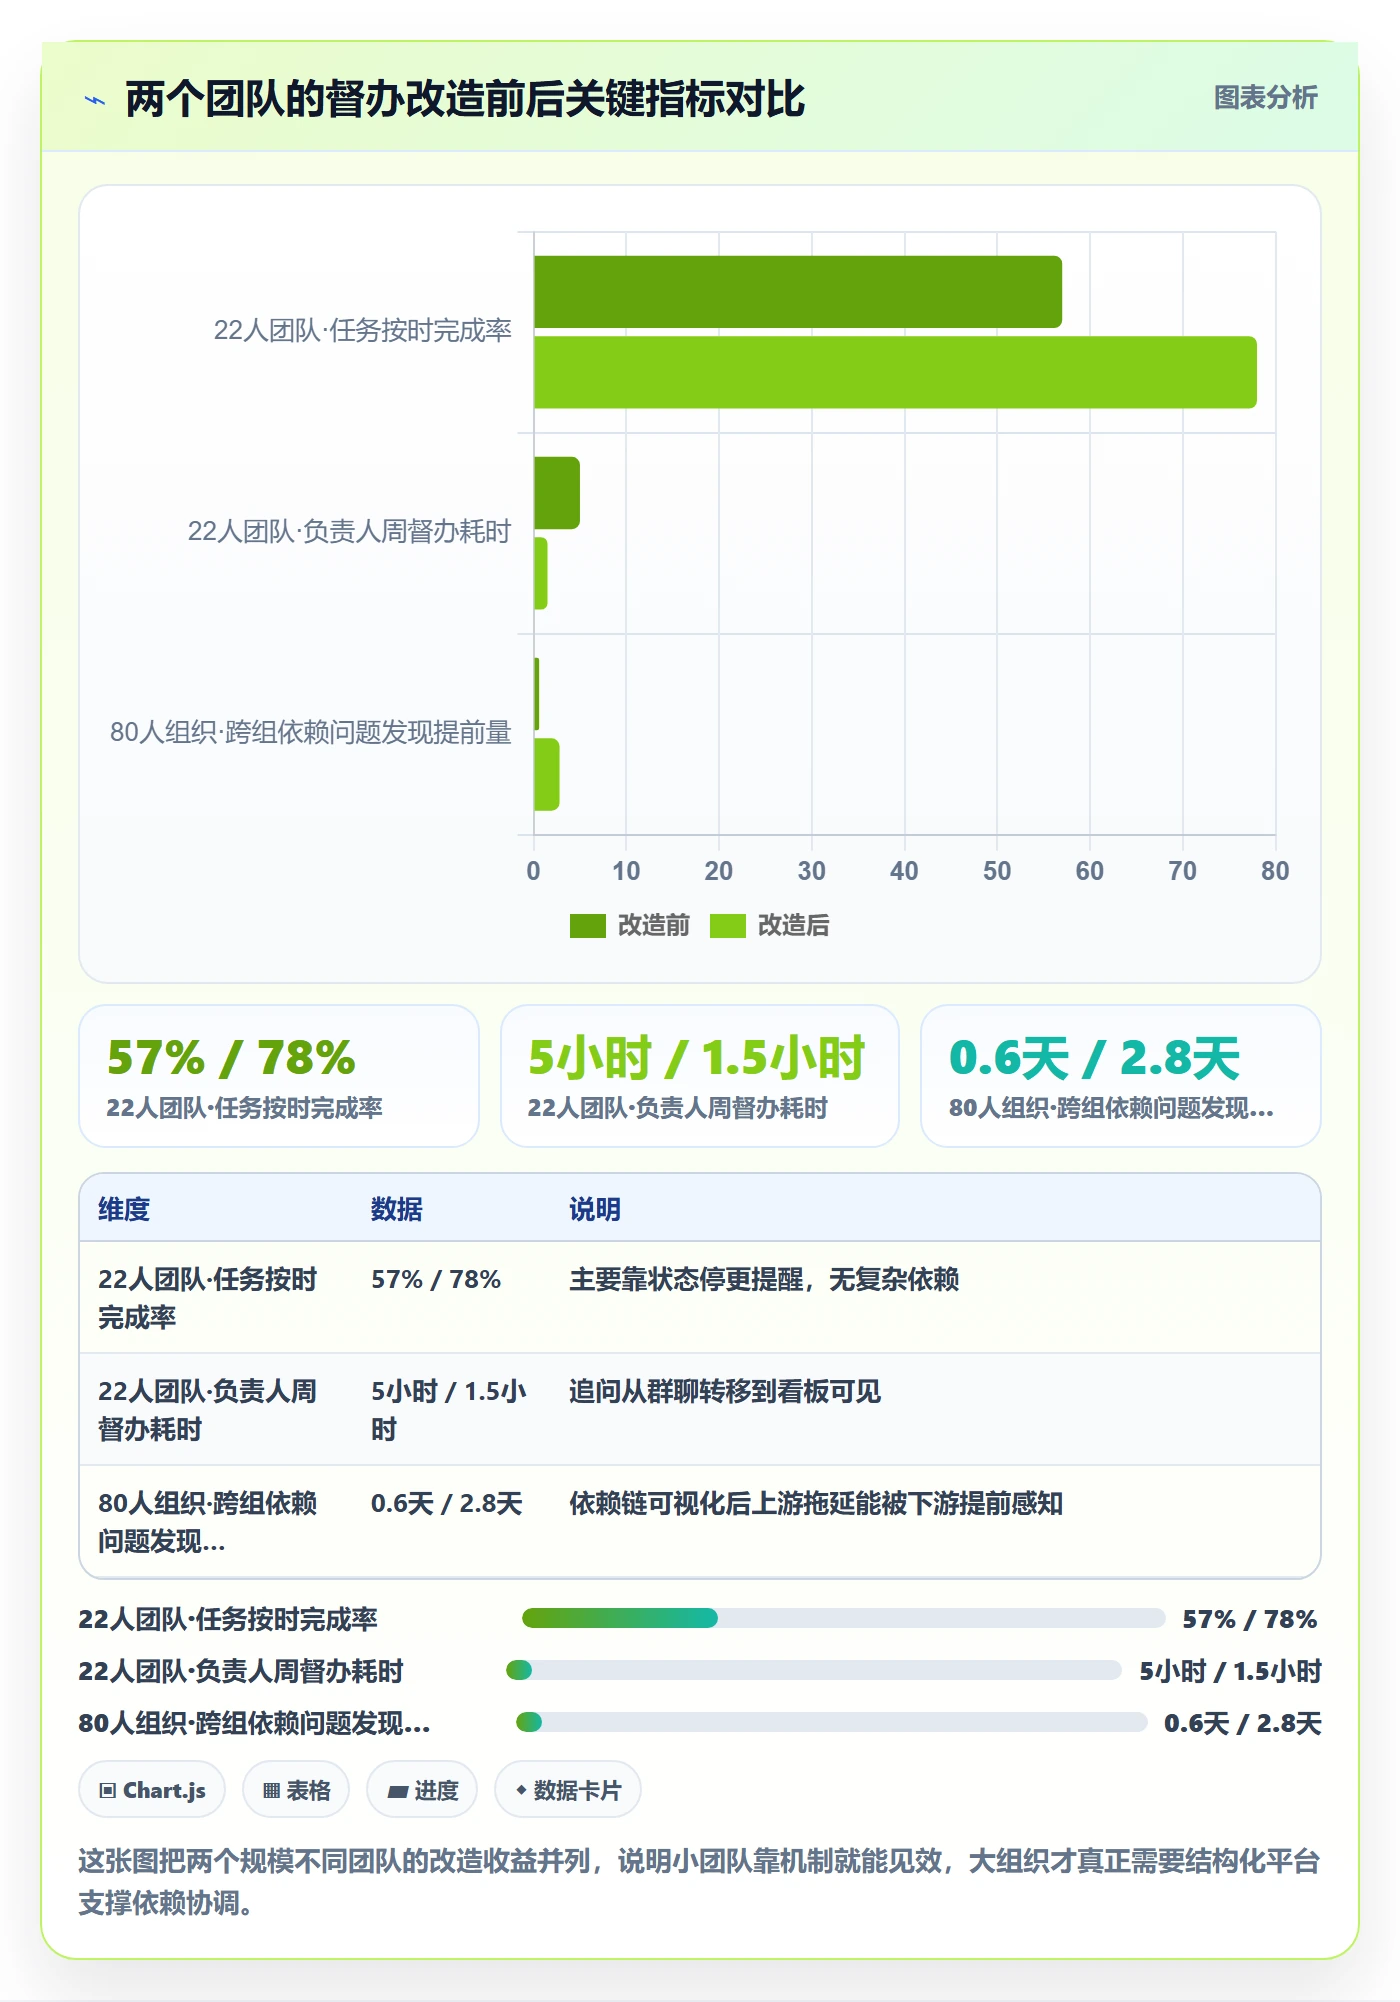The width and height of the screenshot is (1400, 2002).
Task: Click the x-axis tick label 40
Action: tap(904, 871)
